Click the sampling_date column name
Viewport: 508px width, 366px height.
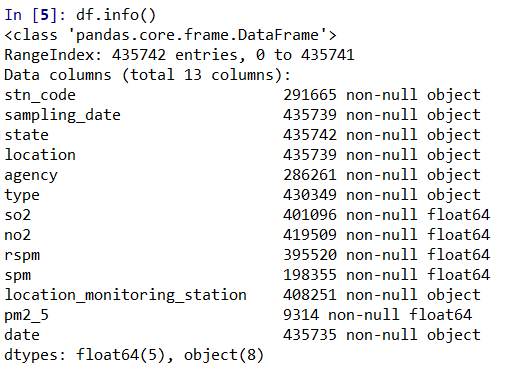[62, 115]
